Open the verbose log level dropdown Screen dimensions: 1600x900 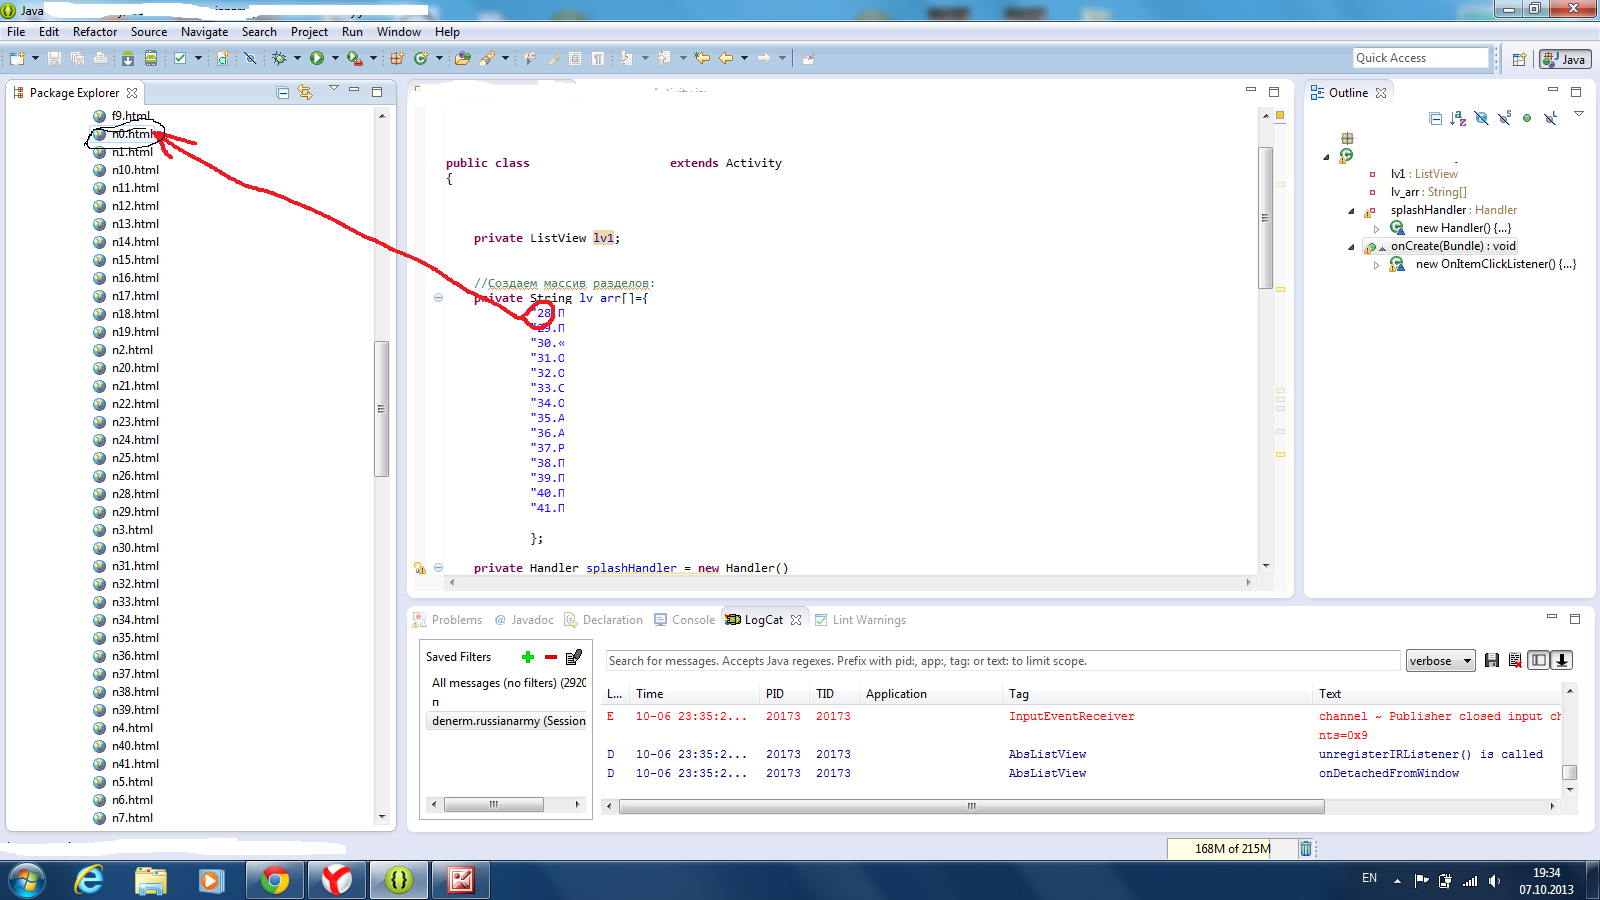tap(1440, 661)
